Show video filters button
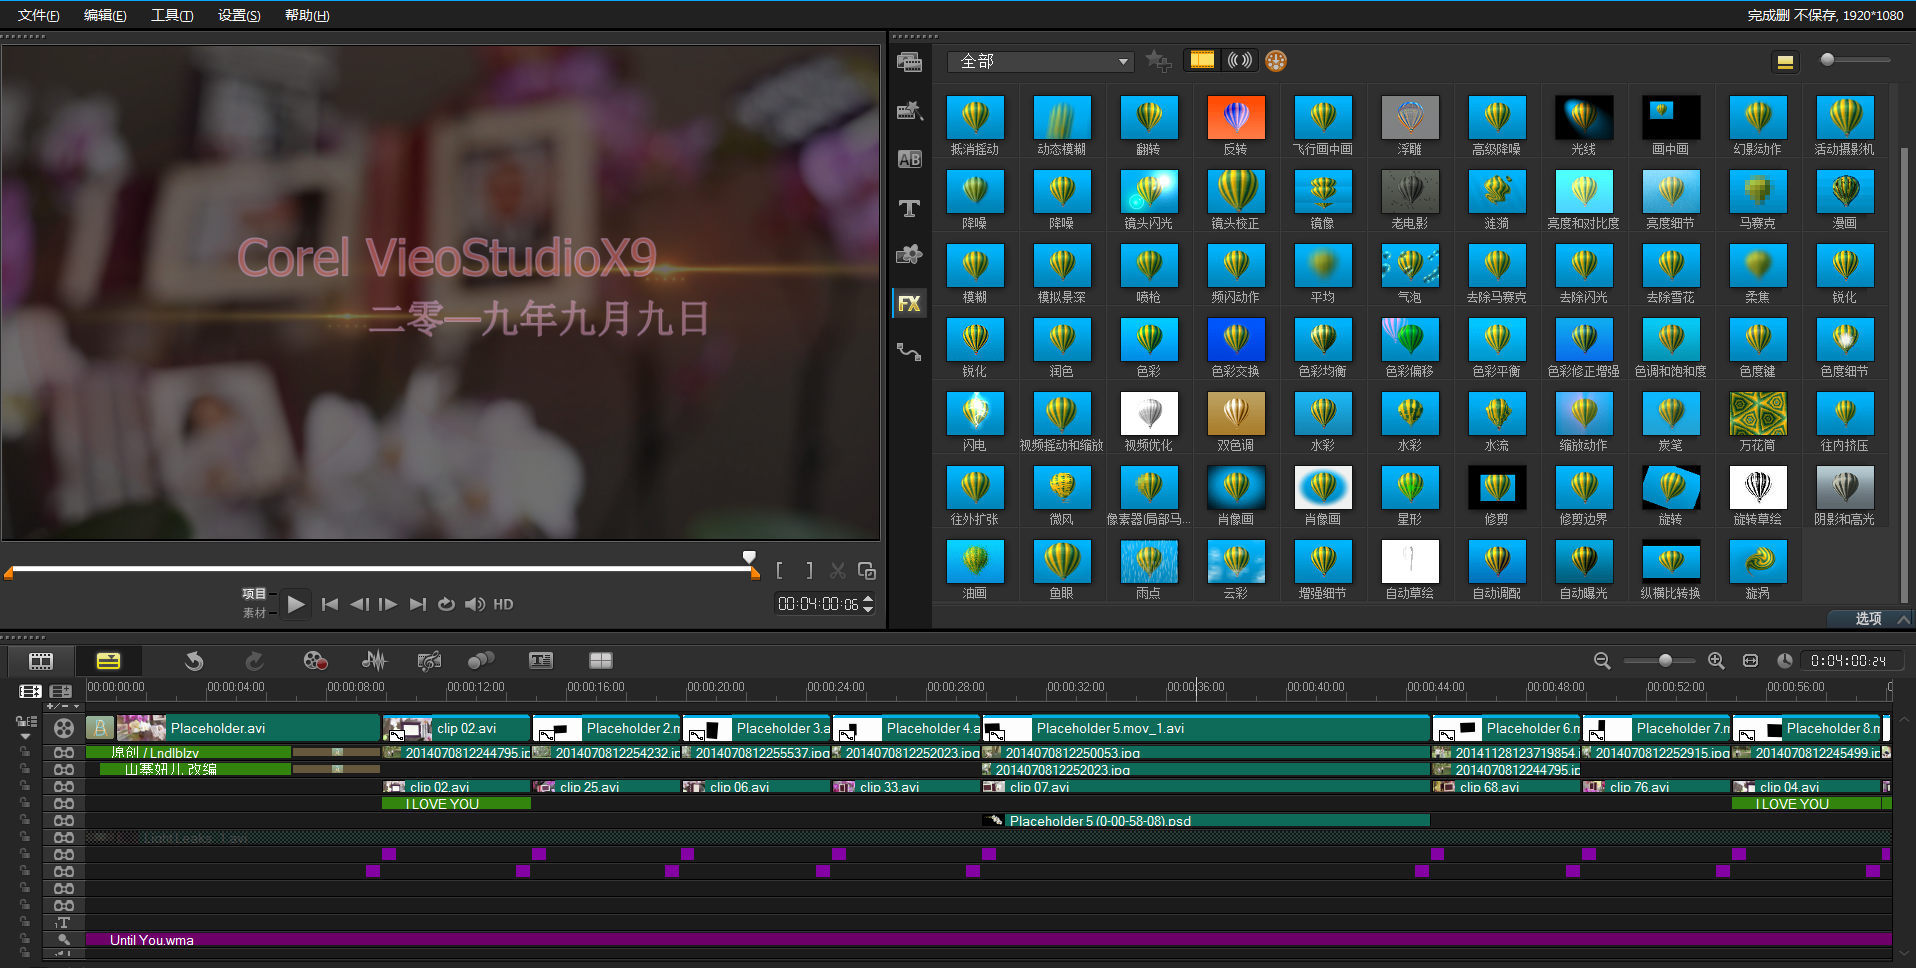This screenshot has height=968, width=1916. [x=1202, y=60]
